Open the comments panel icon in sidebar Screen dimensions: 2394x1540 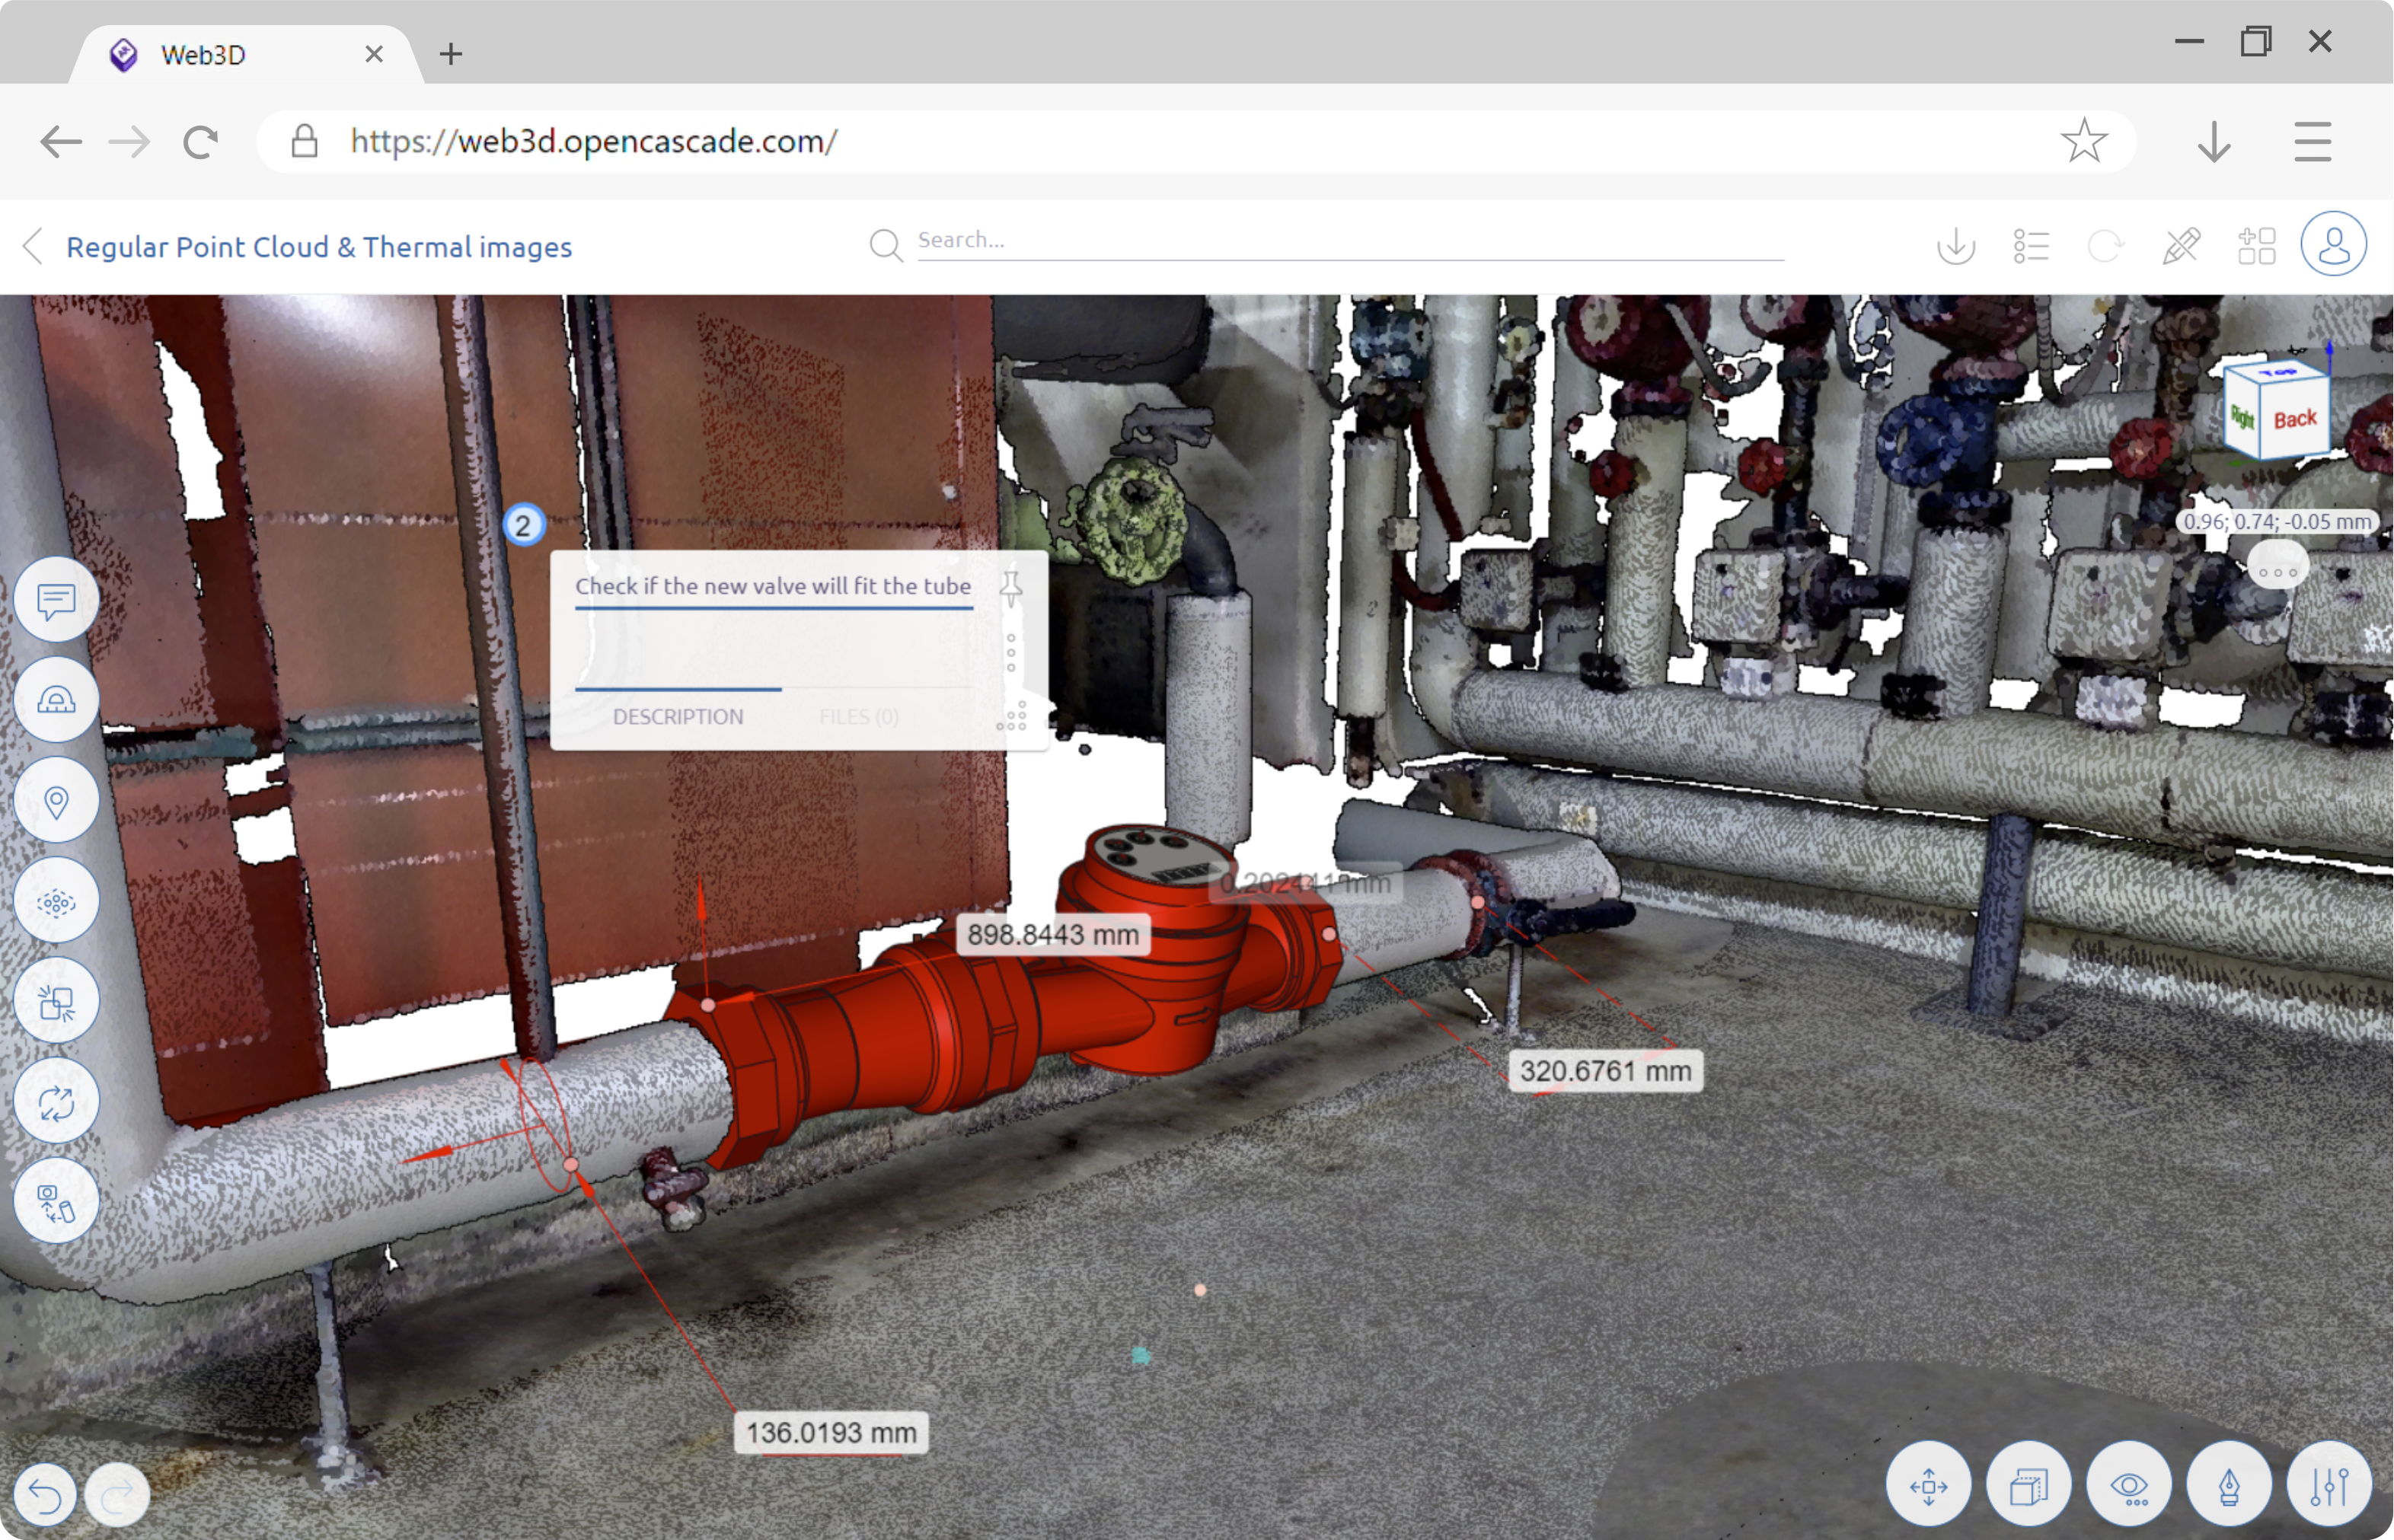click(x=56, y=600)
